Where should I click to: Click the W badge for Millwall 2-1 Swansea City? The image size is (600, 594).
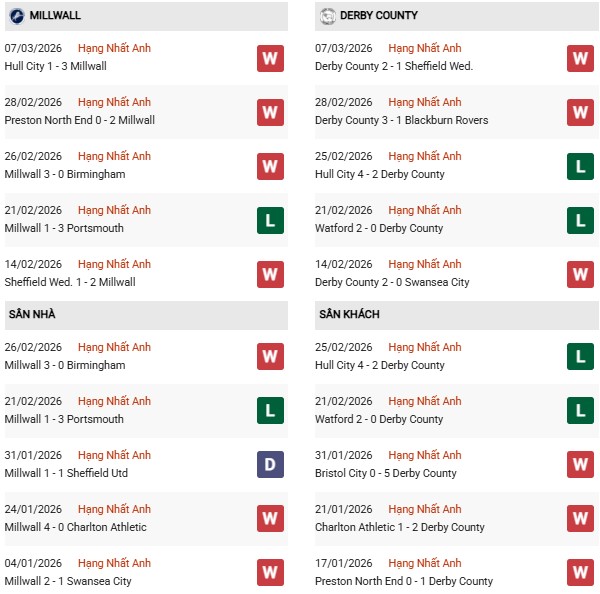(270, 573)
